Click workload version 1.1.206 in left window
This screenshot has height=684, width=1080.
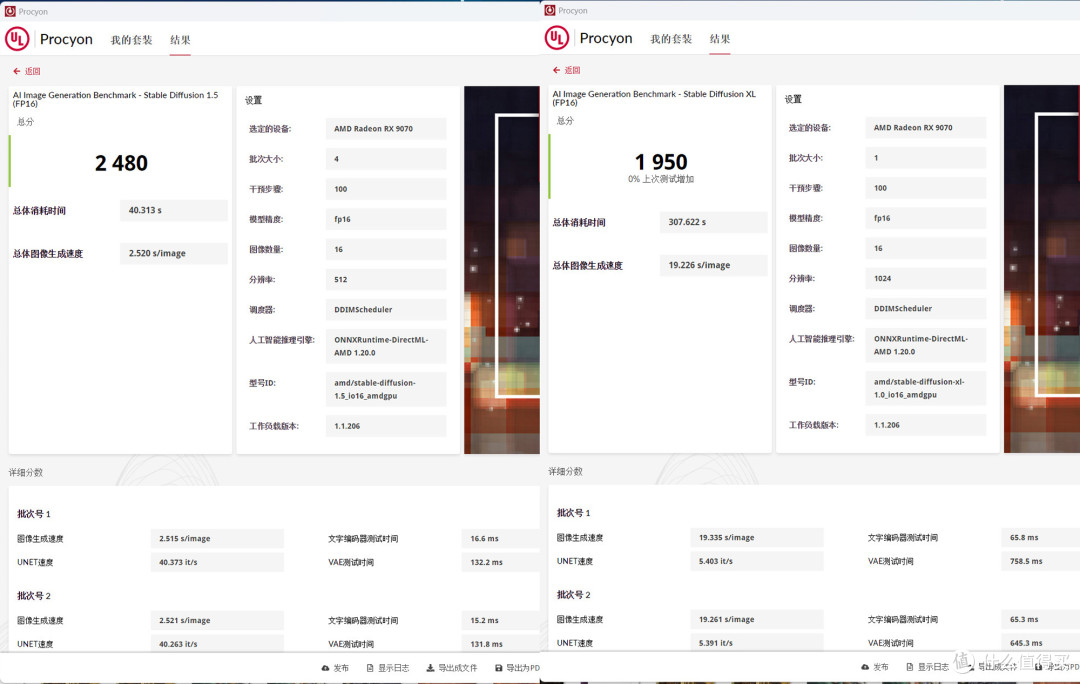click(x=386, y=426)
